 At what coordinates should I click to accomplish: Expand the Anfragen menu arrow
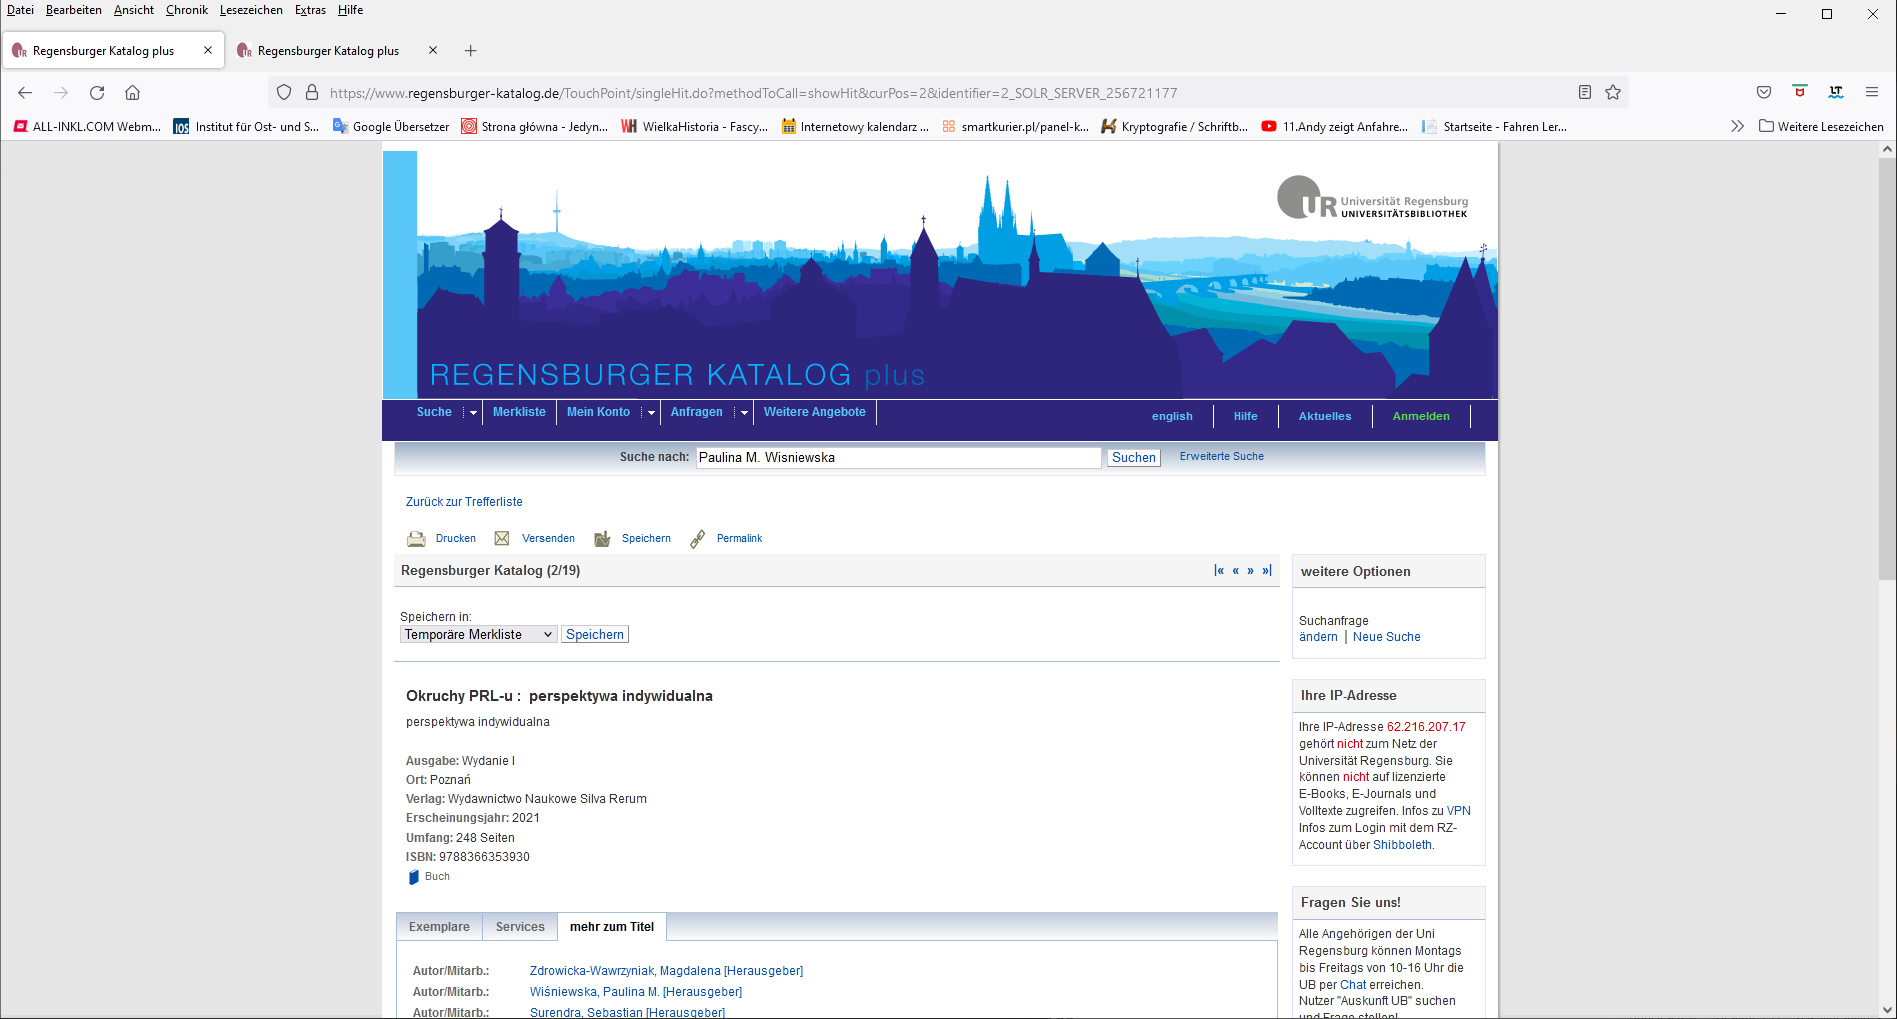[x=744, y=413]
